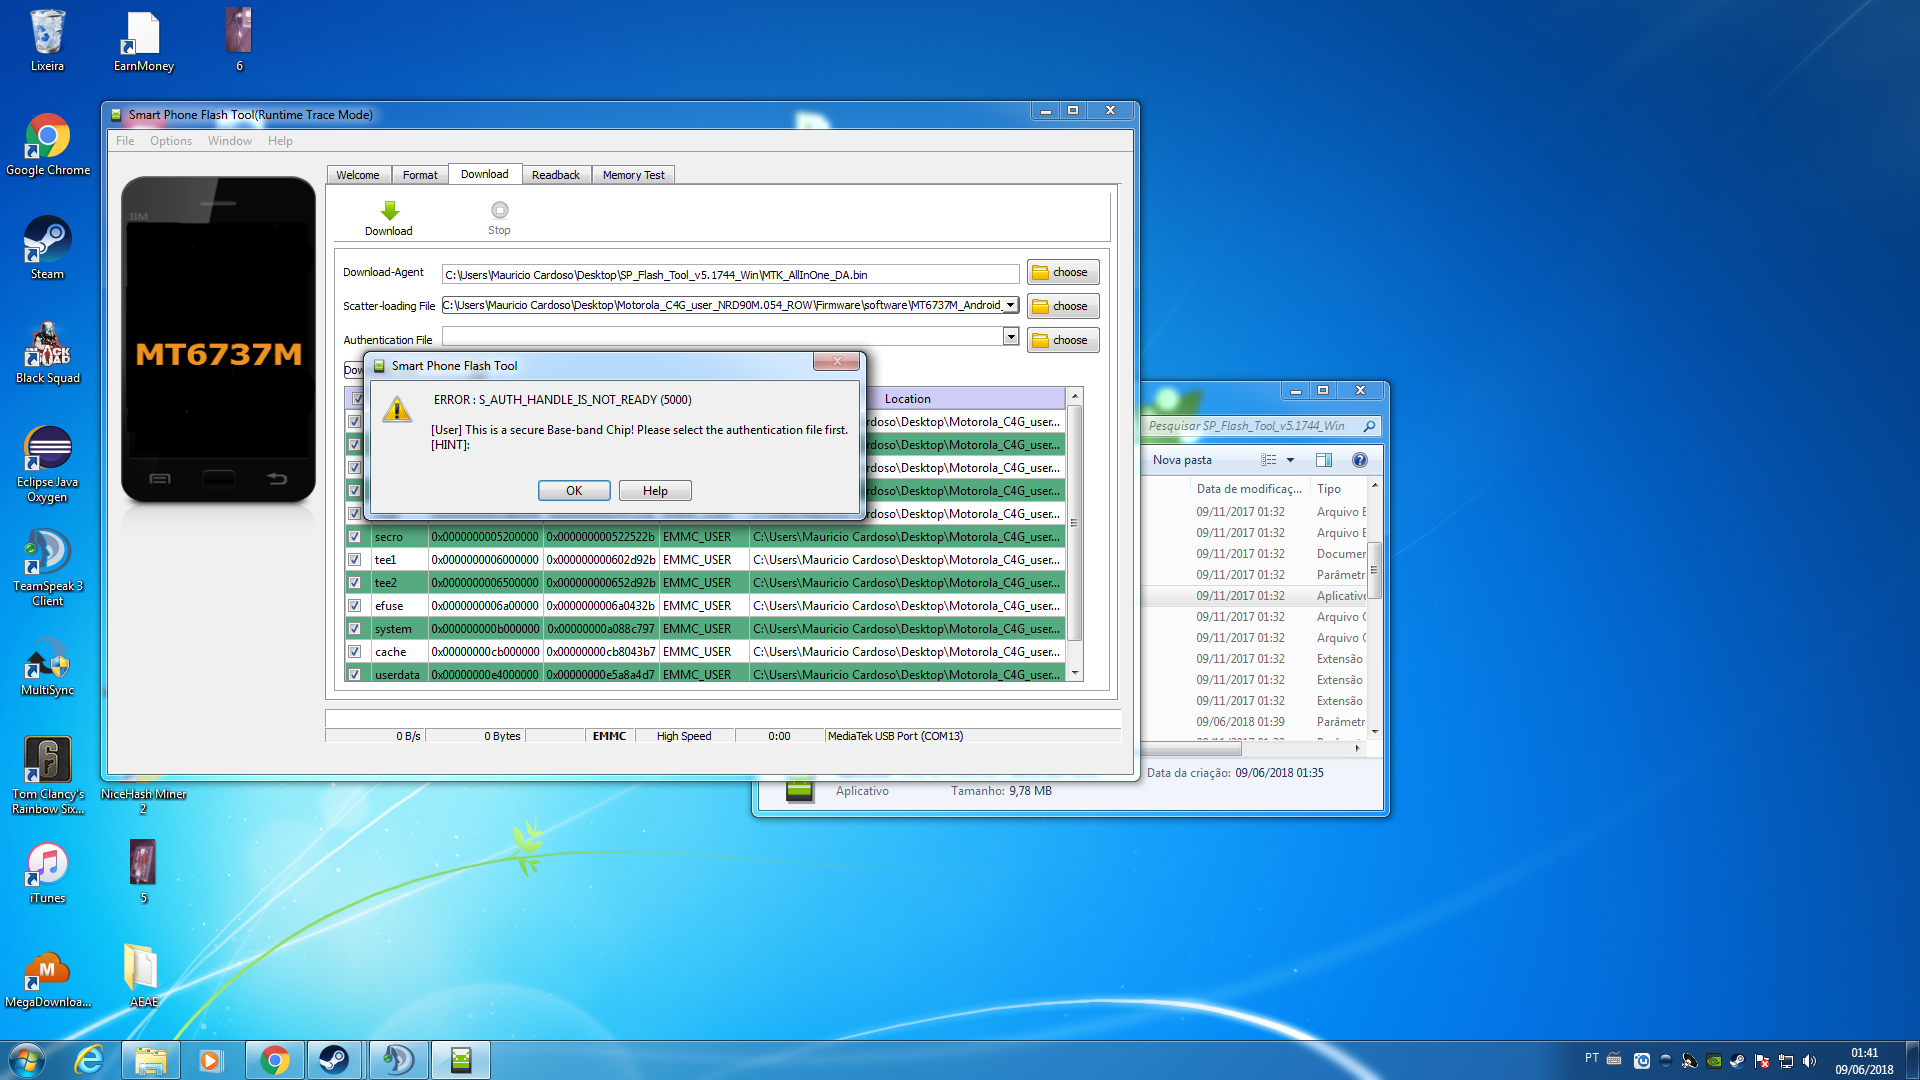The image size is (1920, 1080).
Task: Click the Tipo column header in Explorer
Action: pyautogui.click(x=1338, y=489)
